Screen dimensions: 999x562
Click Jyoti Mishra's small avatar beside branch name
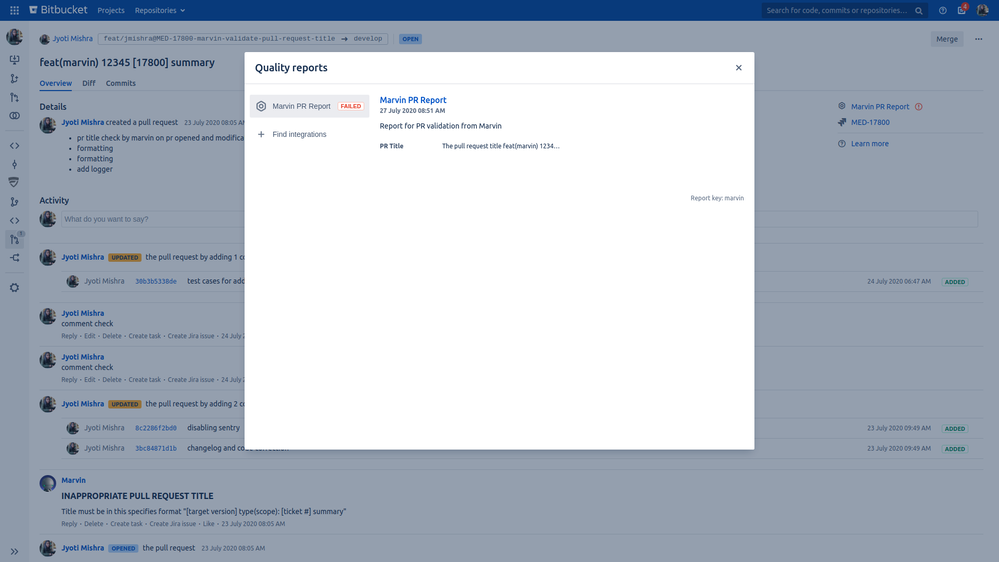coord(45,39)
